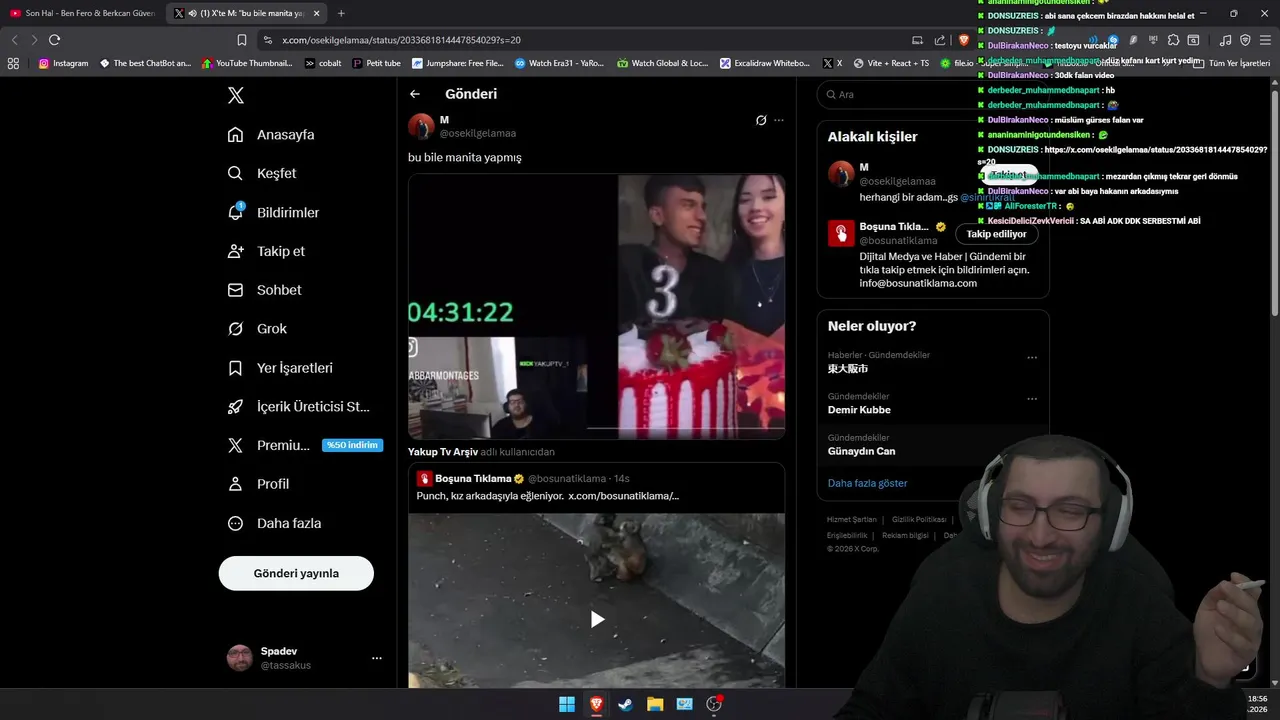Open Anasayfa home page

click(x=271, y=134)
